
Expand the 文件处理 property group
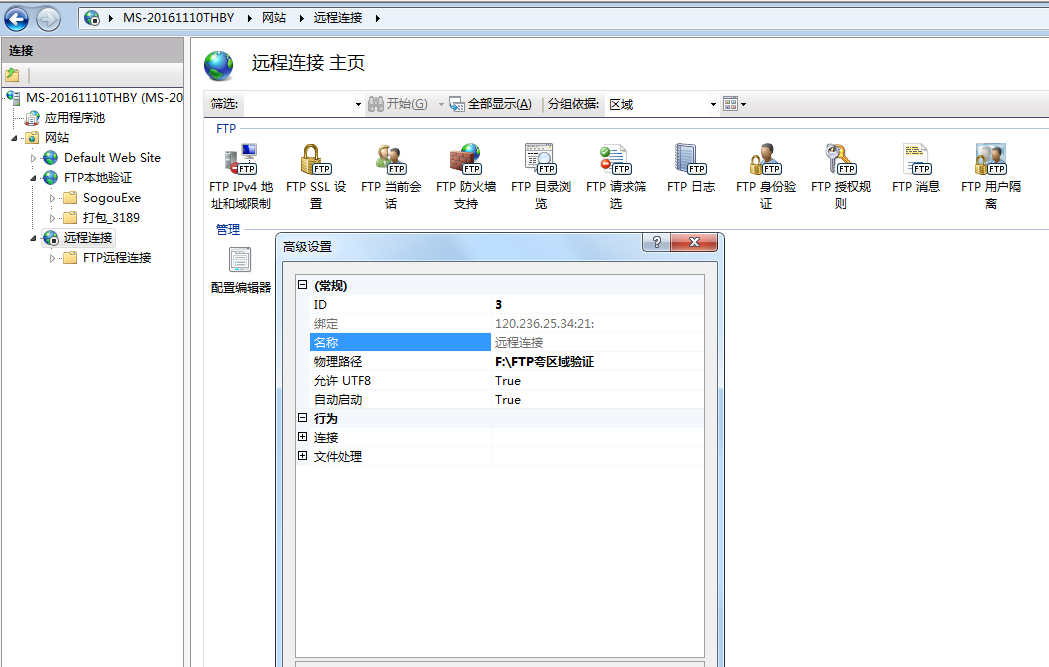click(x=303, y=457)
